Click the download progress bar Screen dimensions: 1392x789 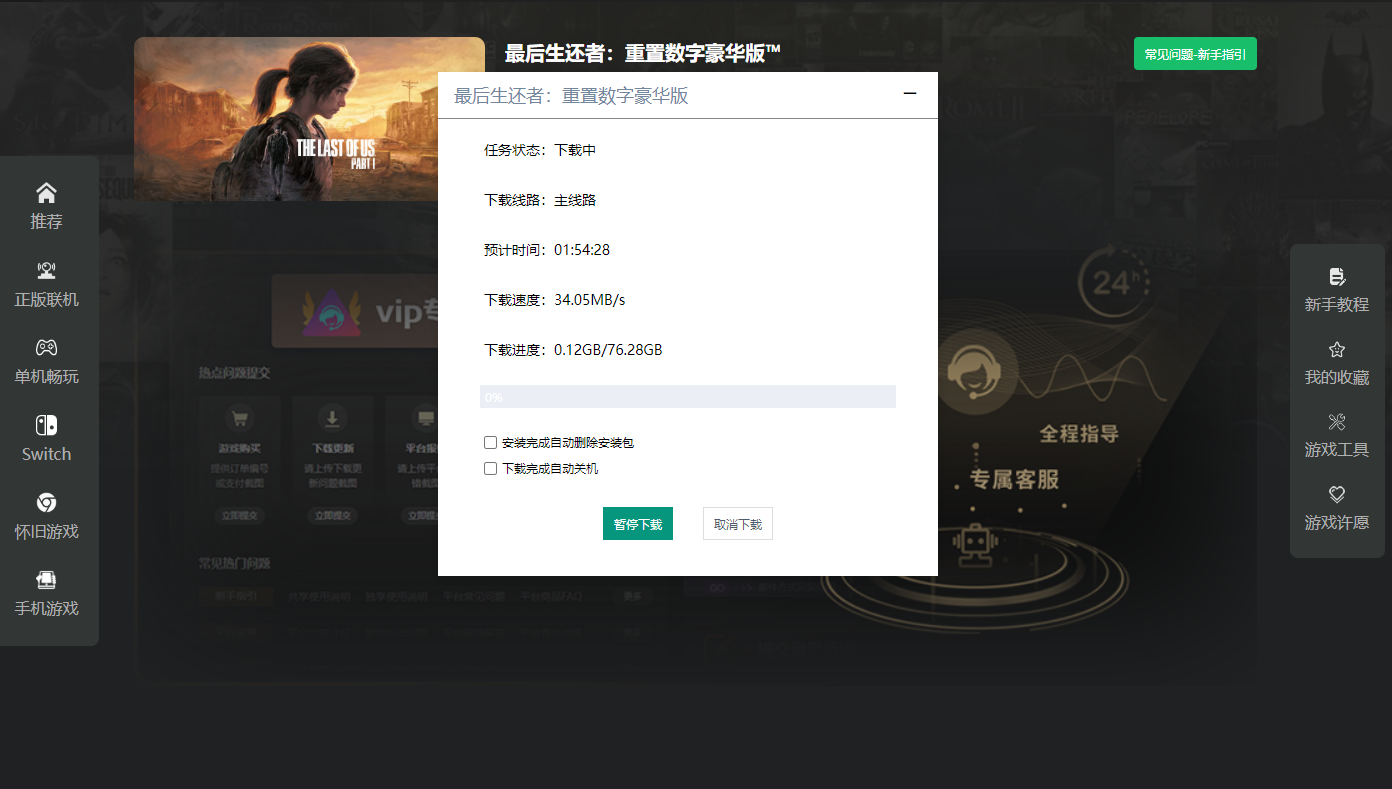(x=688, y=397)
